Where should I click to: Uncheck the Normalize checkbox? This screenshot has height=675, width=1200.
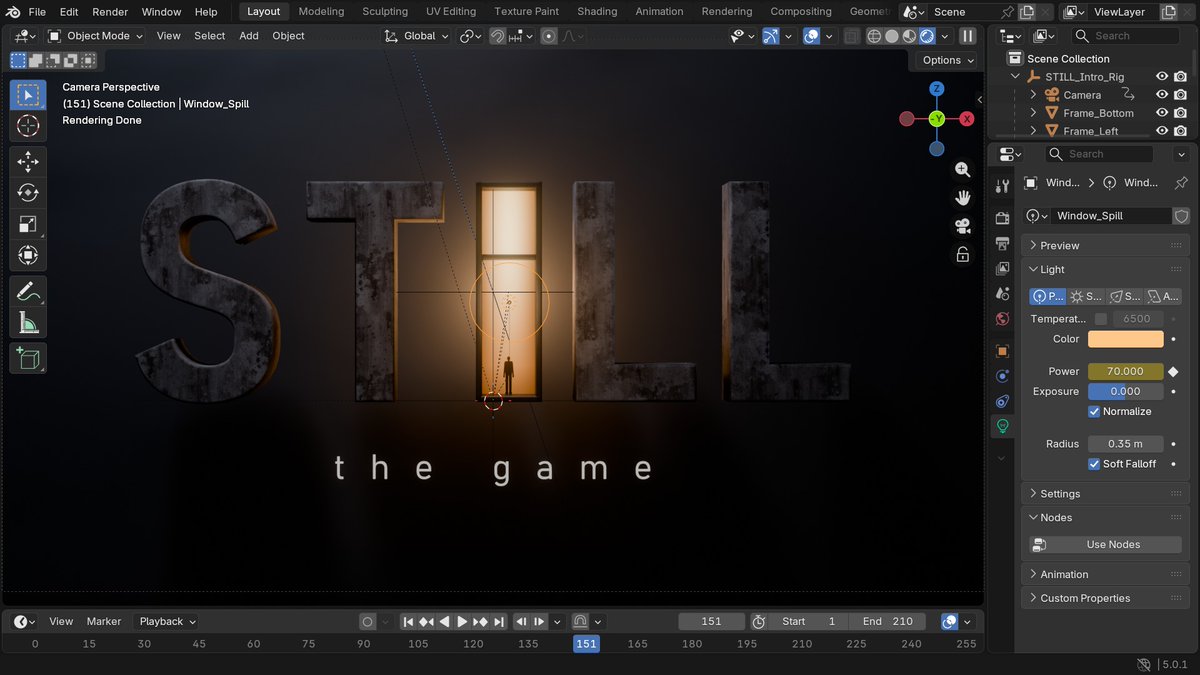pos(1094,412)
